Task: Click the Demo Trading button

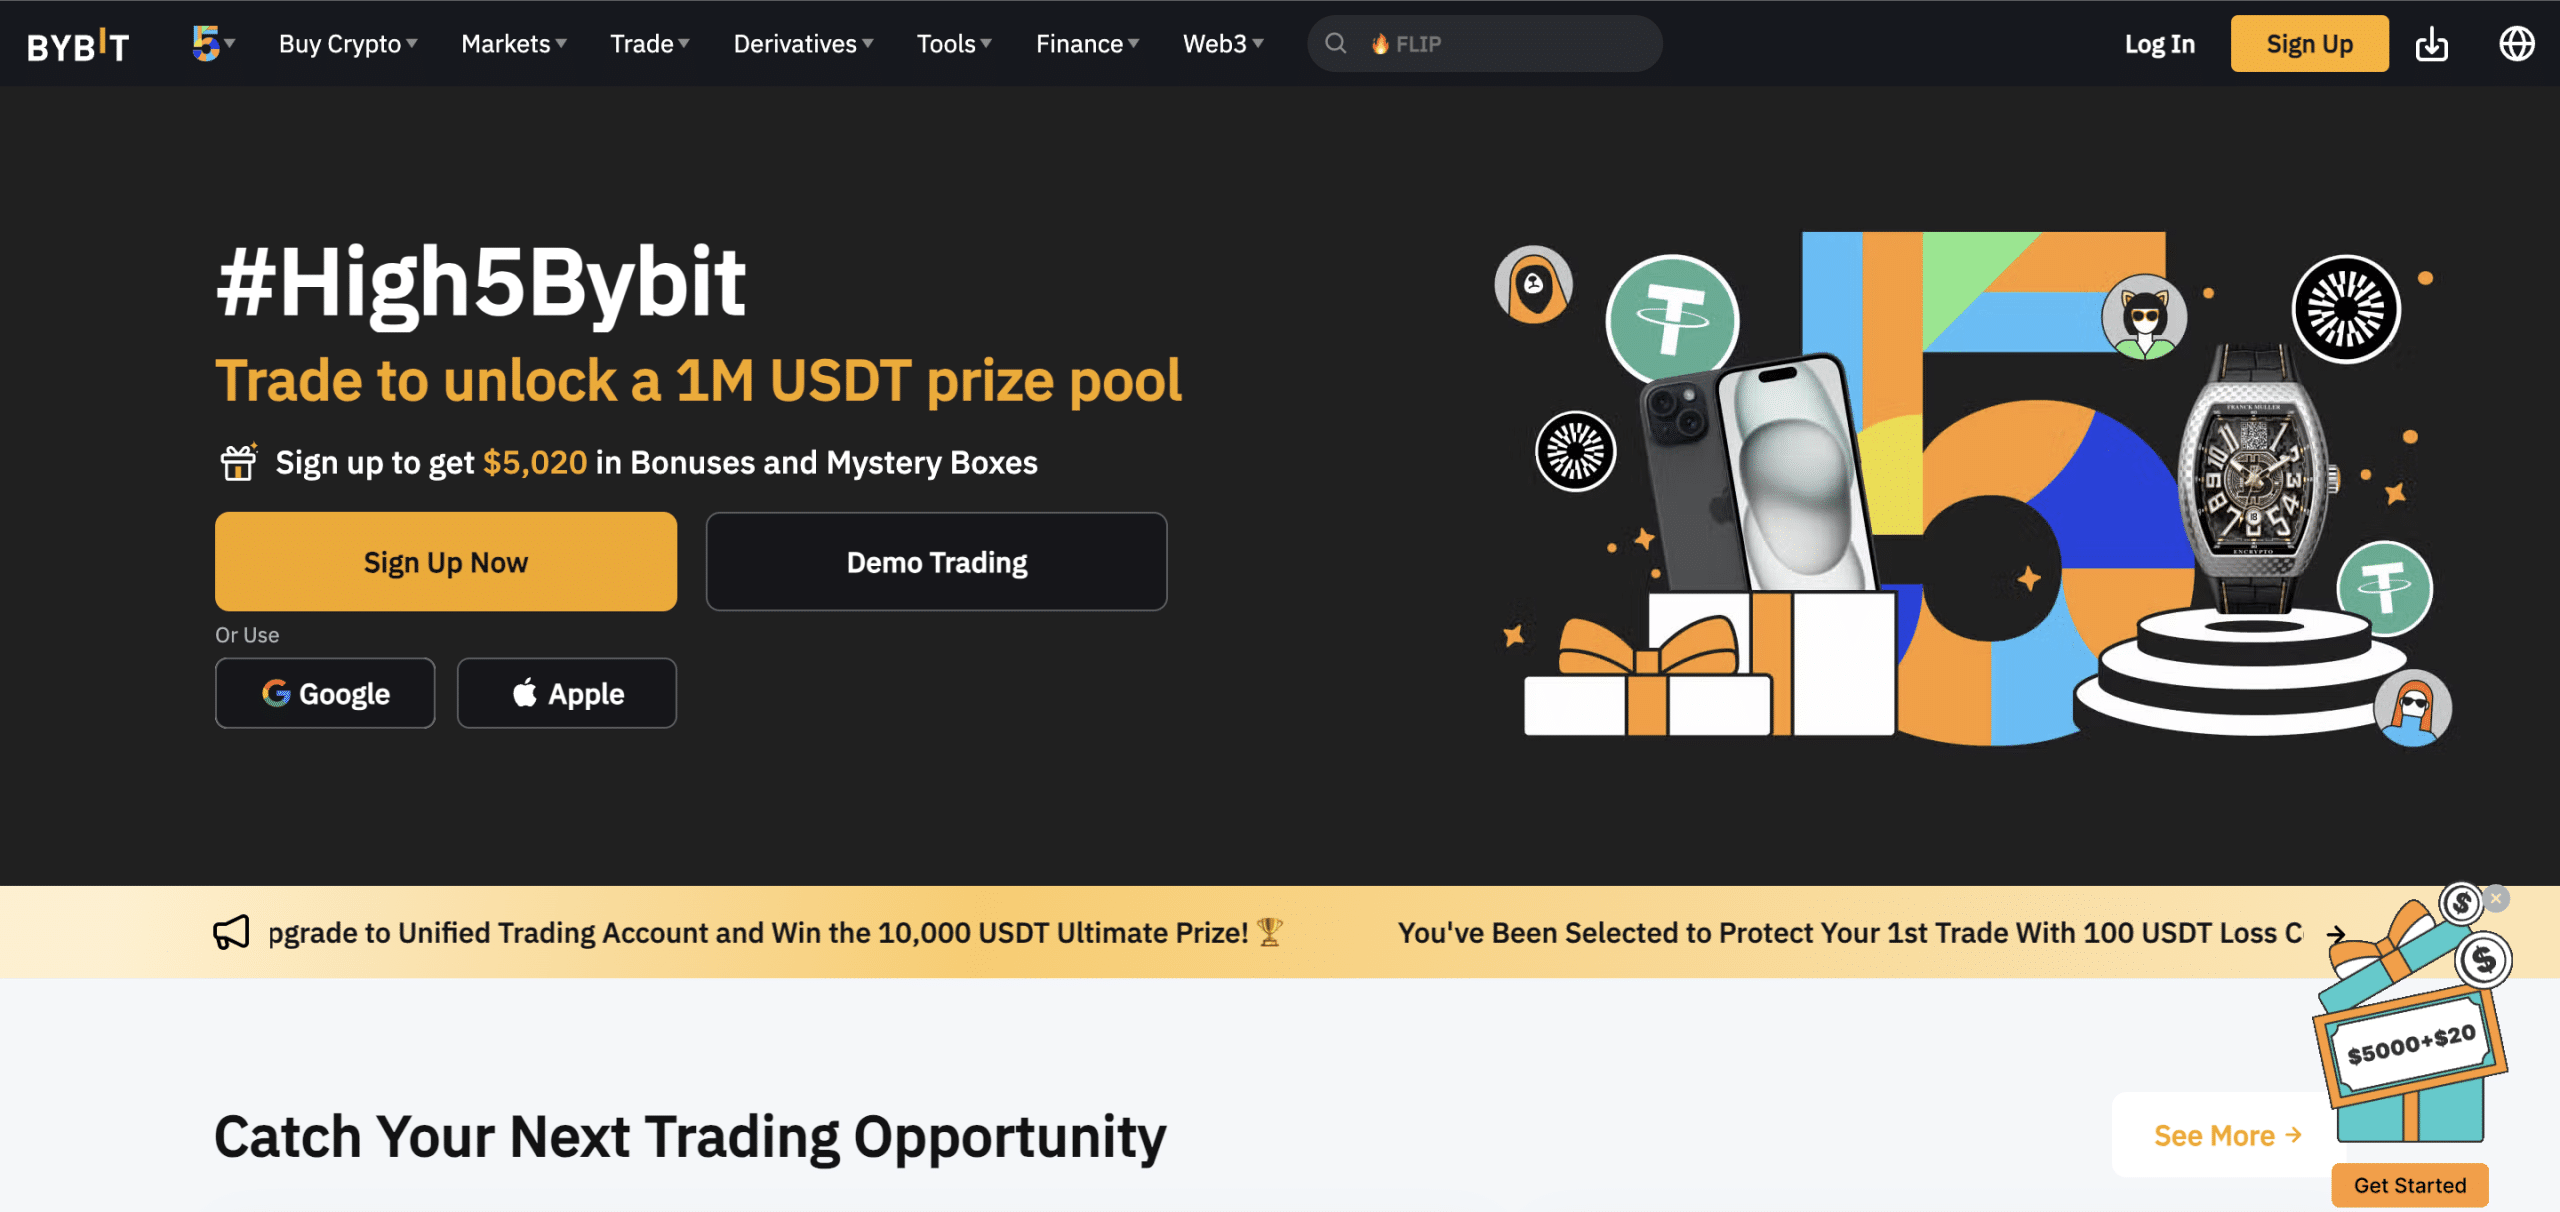Action: (x=936, y=560)
